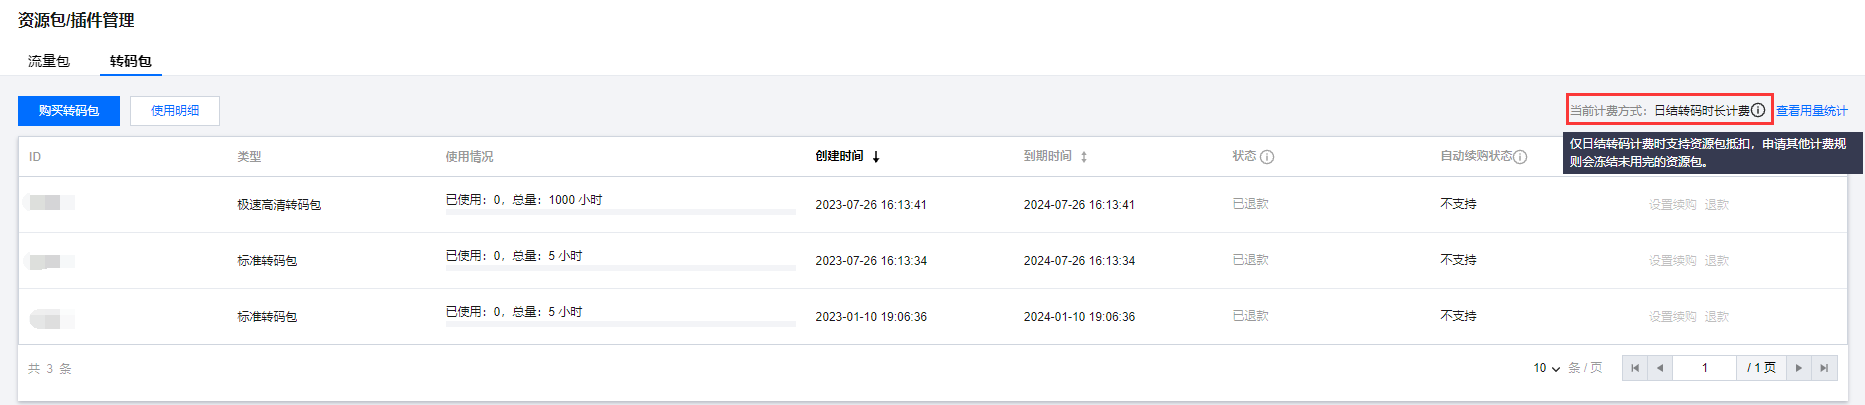
Task: Click the sort arrows beside 到期时间
Action: pos(1084,157)
